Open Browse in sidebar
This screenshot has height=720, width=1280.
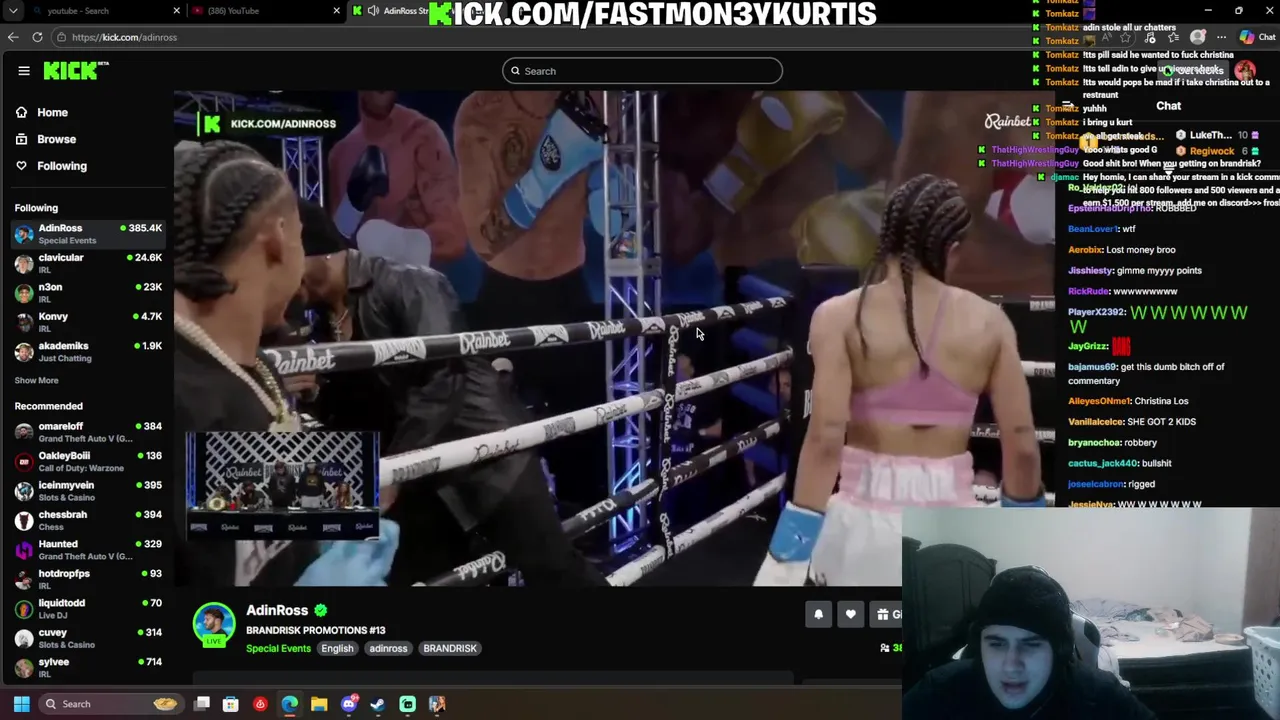pyautogui.click(x=56, y=139)
